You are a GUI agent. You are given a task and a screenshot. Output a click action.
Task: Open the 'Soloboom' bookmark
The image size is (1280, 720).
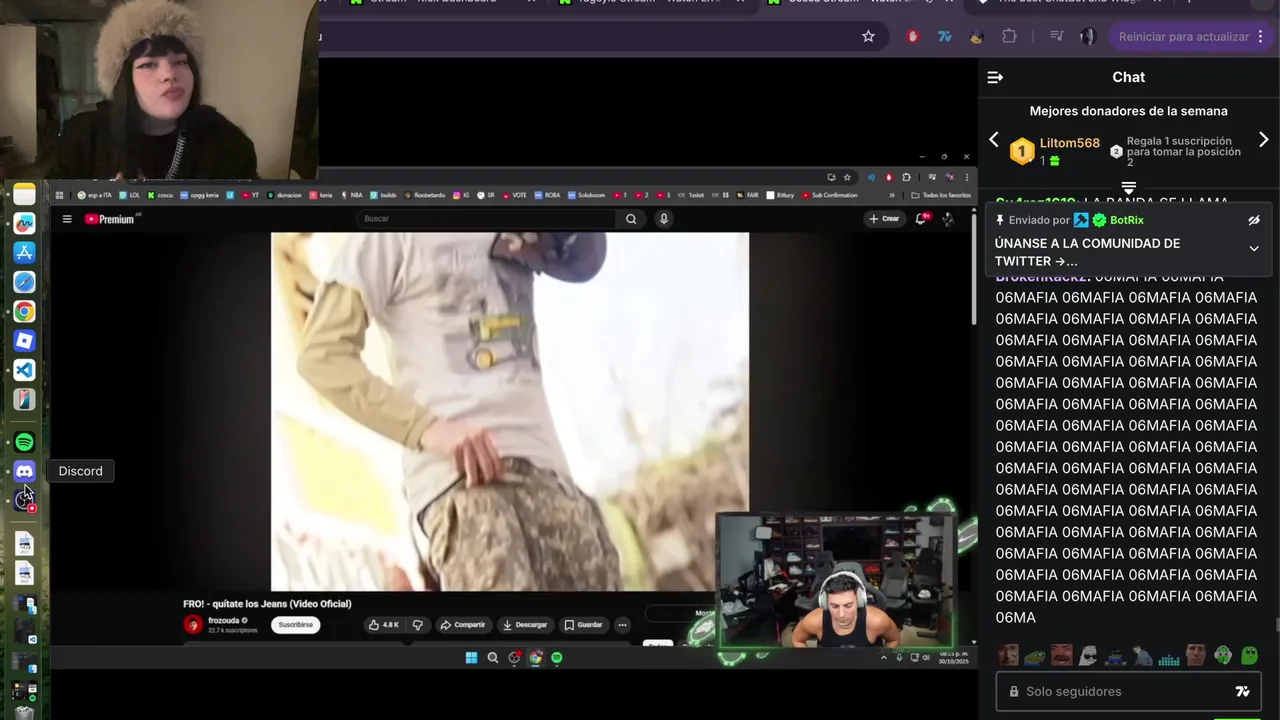tap(587, 195)
